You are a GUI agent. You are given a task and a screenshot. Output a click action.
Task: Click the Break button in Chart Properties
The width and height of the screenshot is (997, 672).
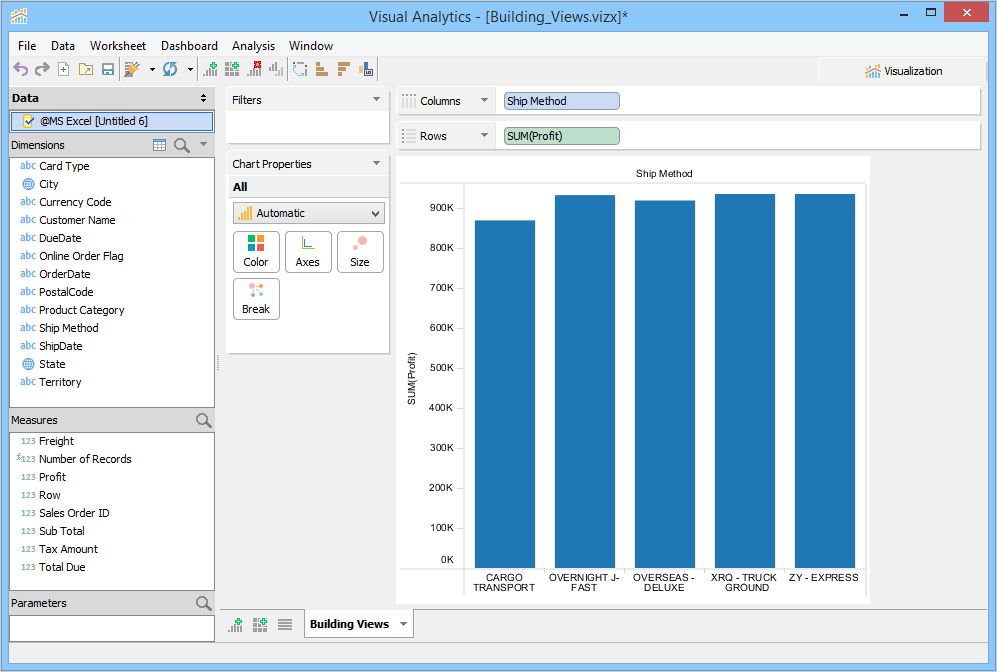(256, 299)
